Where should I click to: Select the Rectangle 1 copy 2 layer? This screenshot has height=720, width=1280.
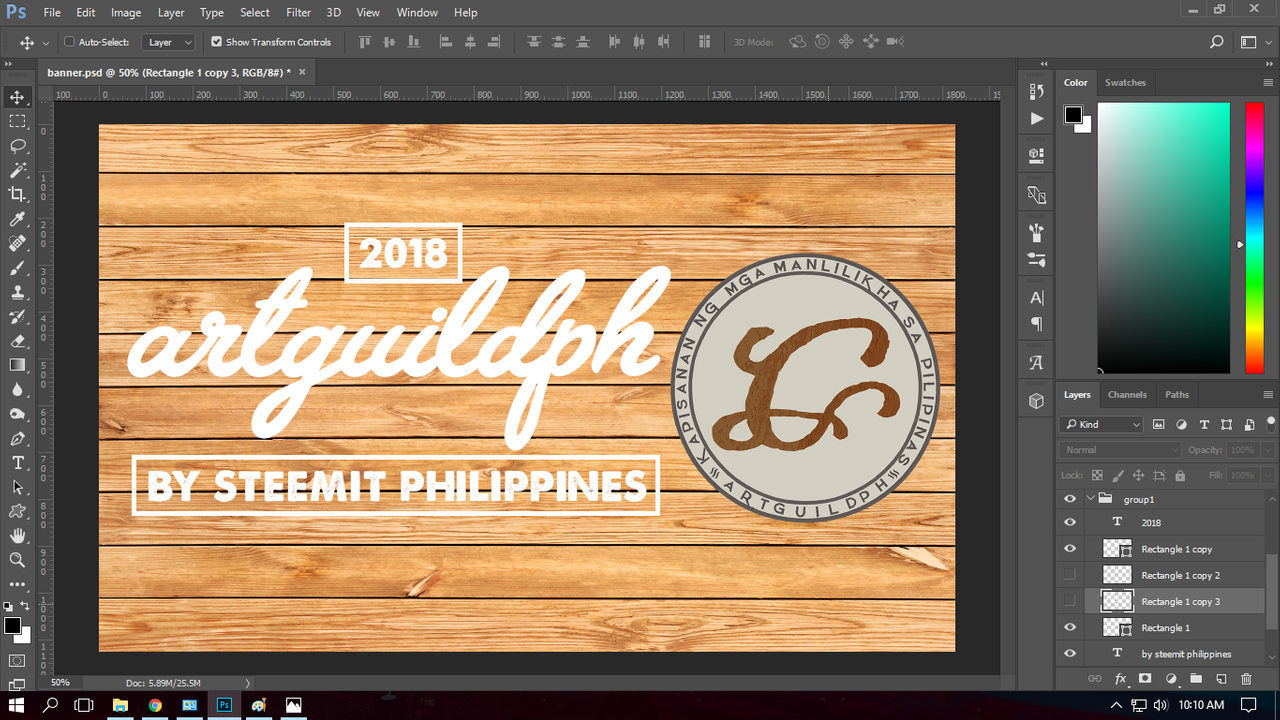1180,575
